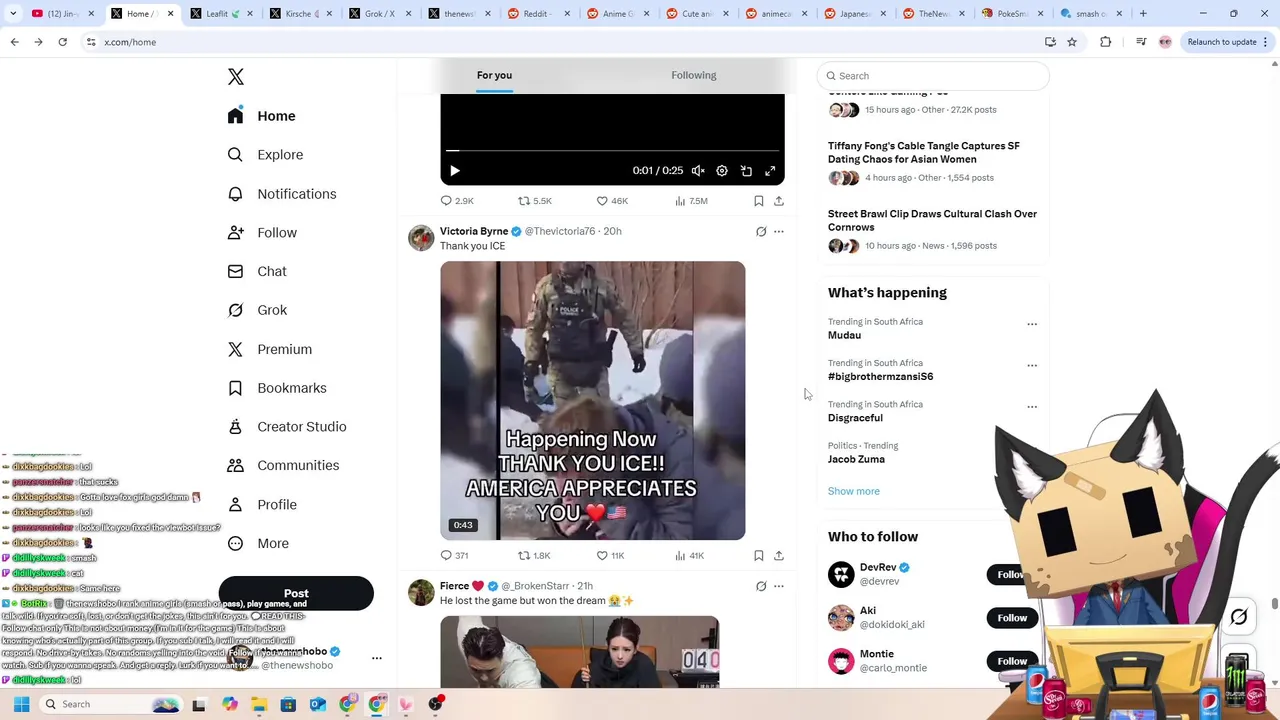Click the X search field
The width and height of the screenshot is (1280, 720).
(933, 76)
